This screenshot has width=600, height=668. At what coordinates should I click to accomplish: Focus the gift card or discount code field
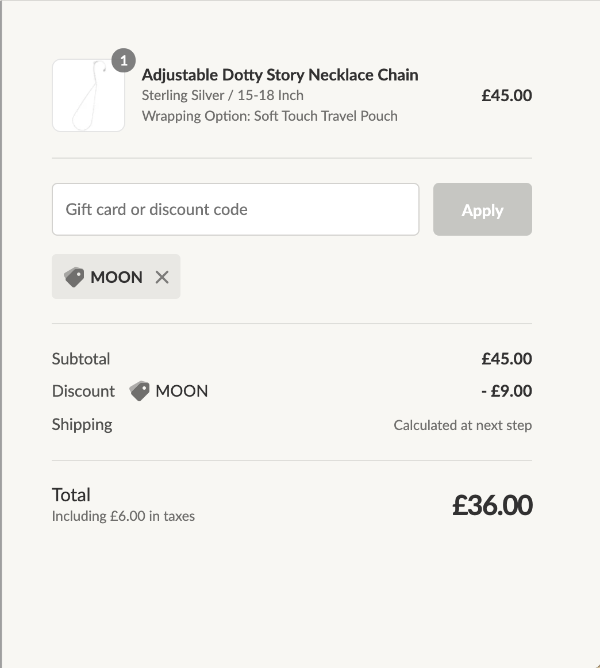pyautogui.click(x=235, y=209)
